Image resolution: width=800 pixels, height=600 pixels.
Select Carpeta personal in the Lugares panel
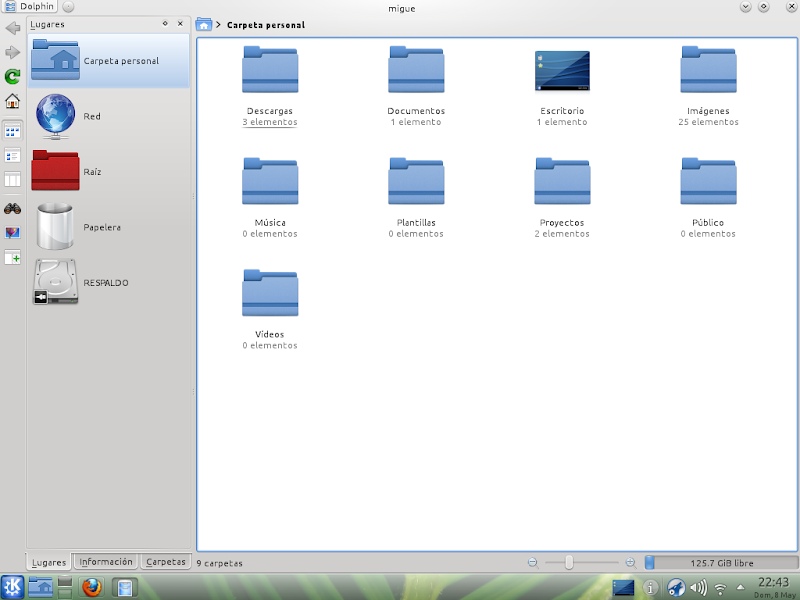(x=109, y=61)
